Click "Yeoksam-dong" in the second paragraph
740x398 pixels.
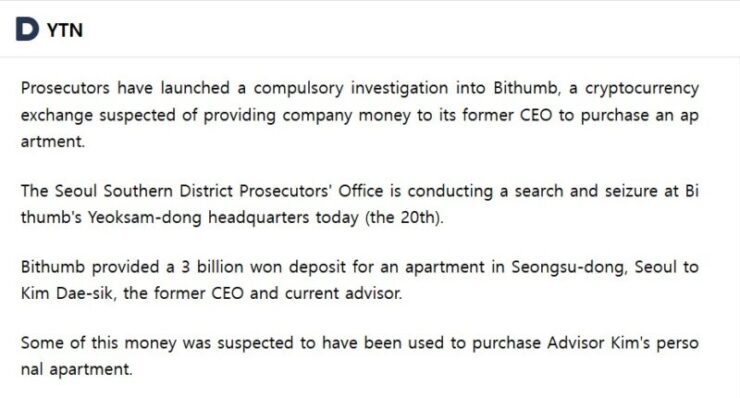(144, 218)
